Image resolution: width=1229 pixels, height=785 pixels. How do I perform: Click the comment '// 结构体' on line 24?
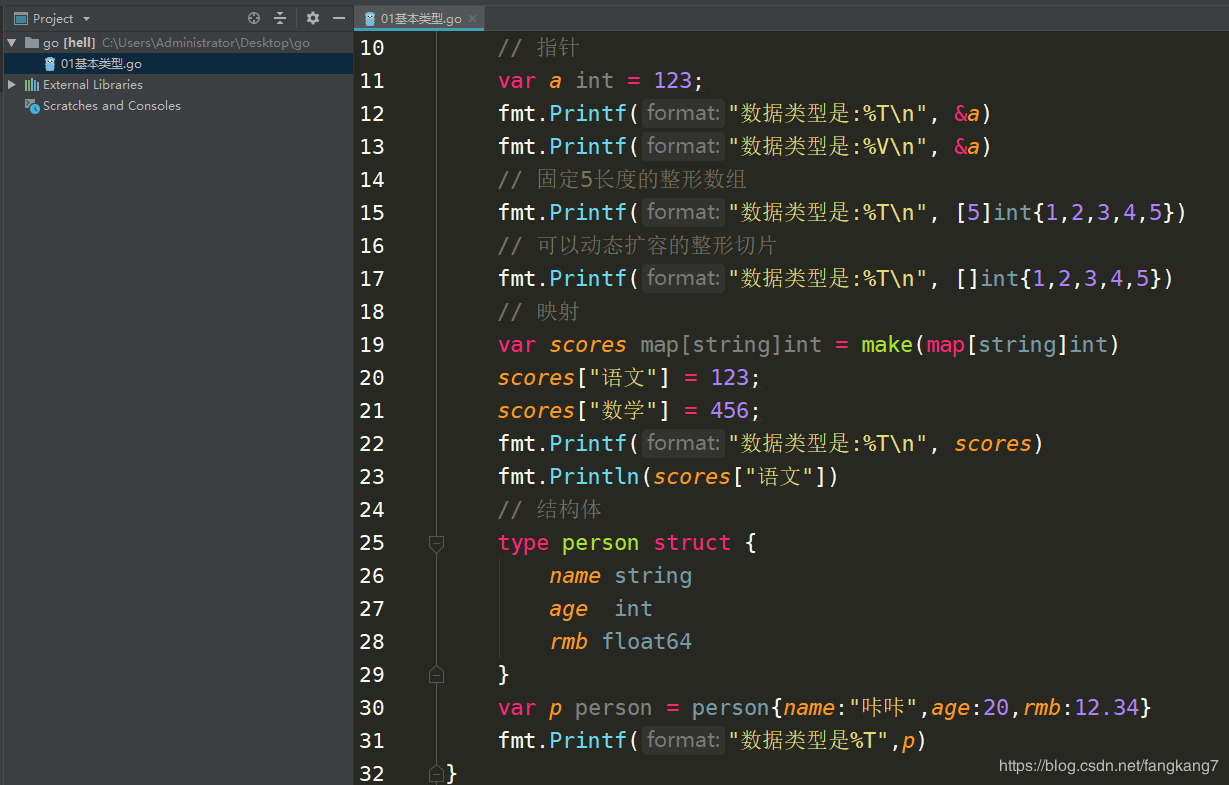(x=550, y=510)
